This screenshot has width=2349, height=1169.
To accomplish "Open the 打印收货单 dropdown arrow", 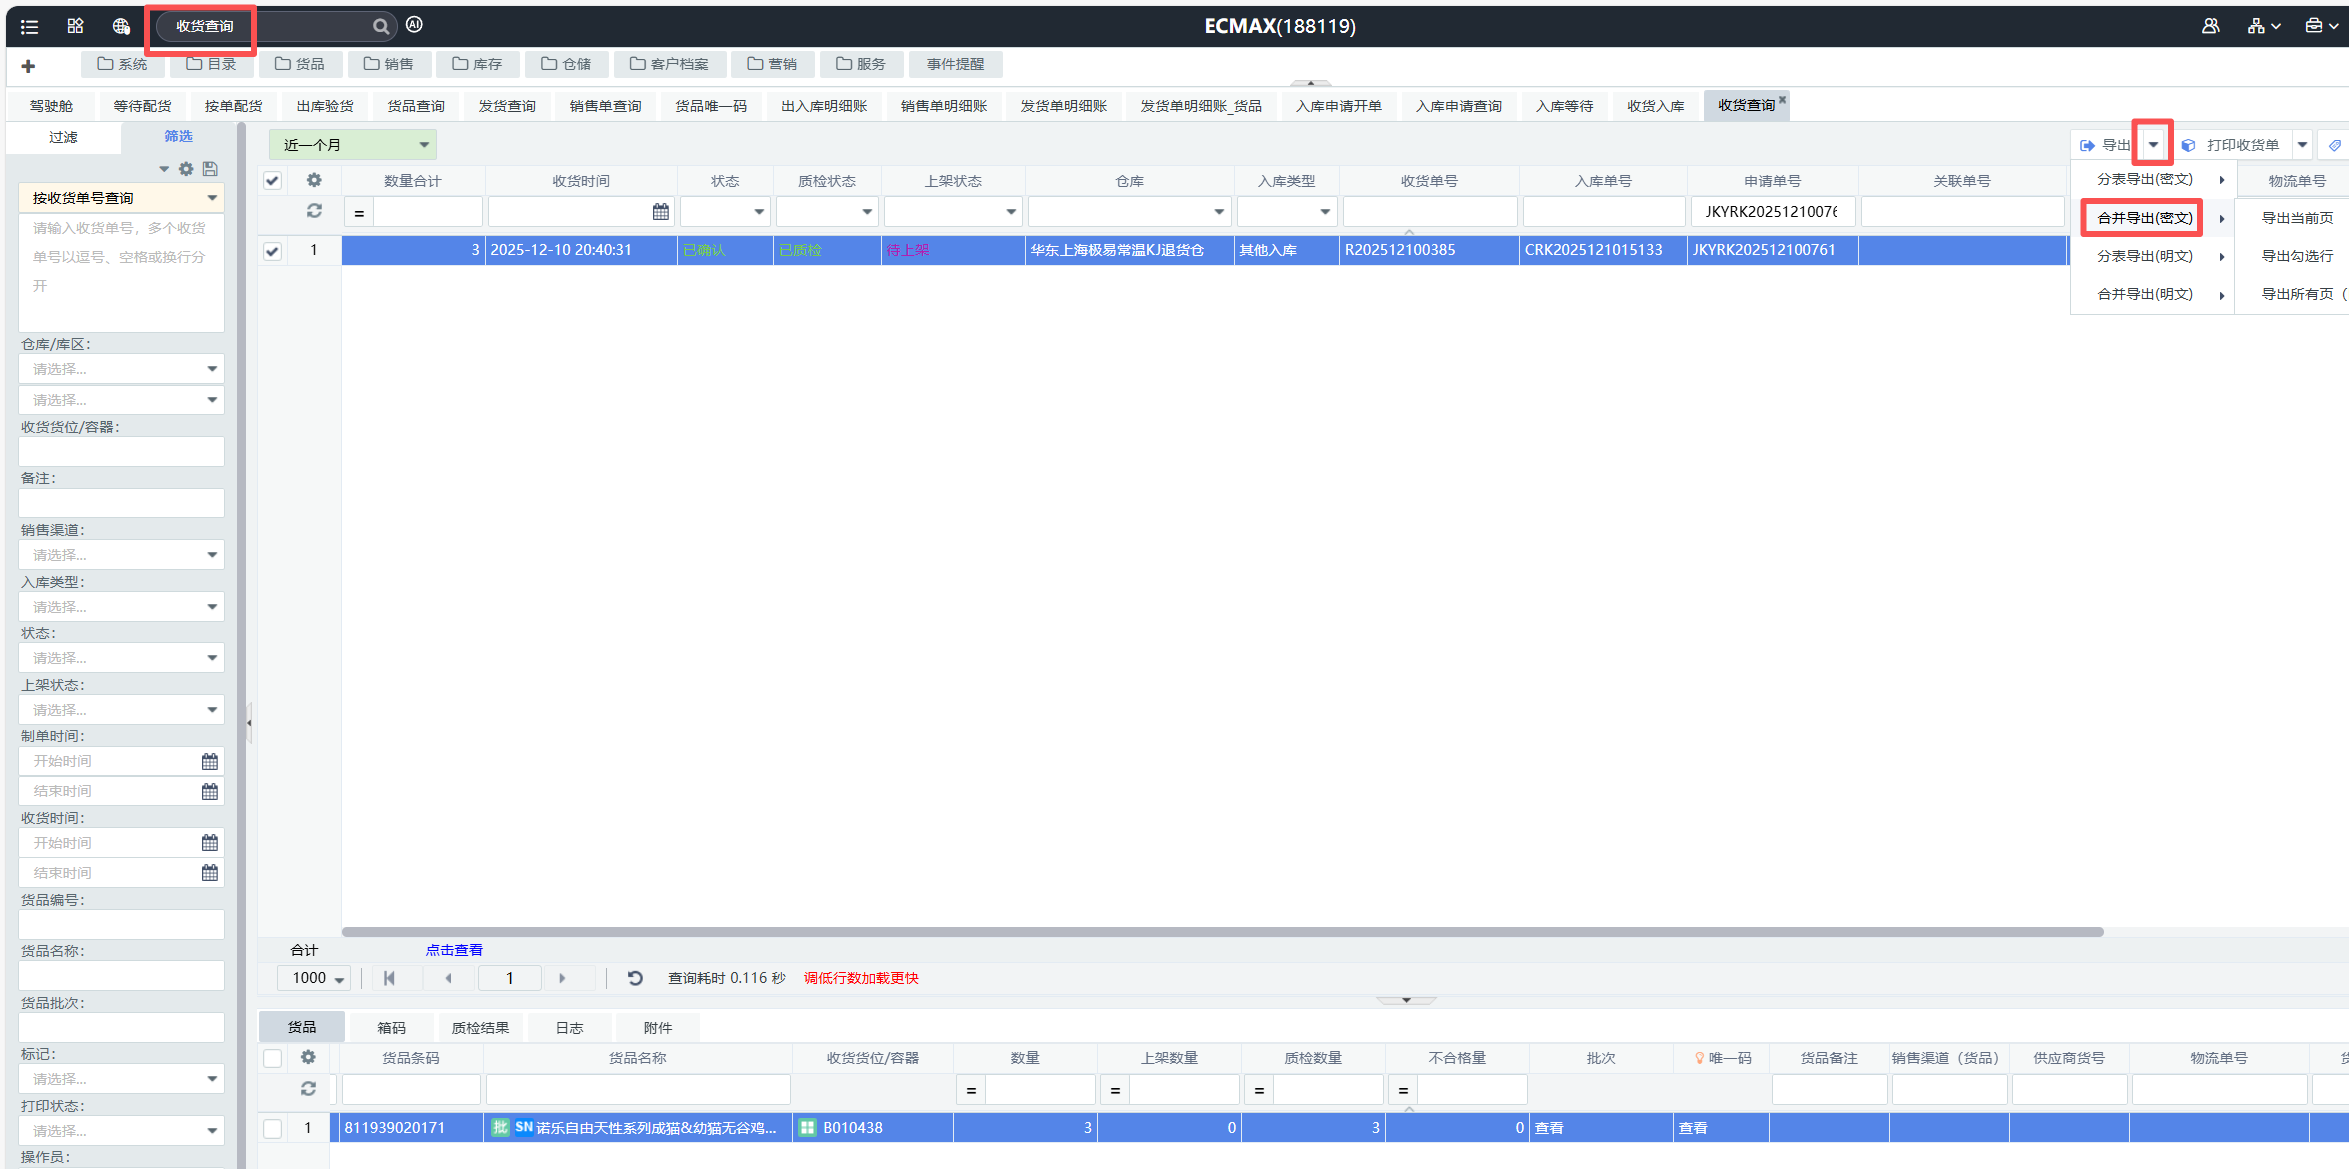I will [2302, 145].
